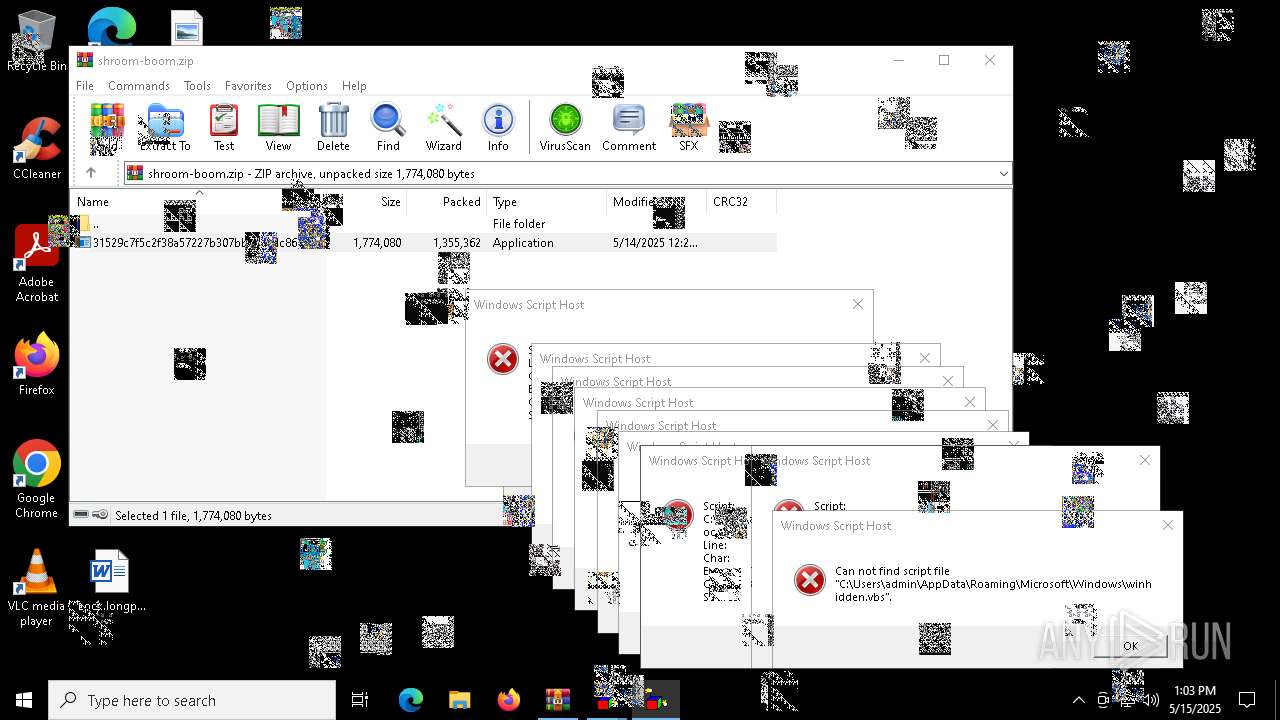Click the Add toolbar icon in WinRAR
Image resolution: width=1280 pixels, height=720 pixels.
(106, 127)
